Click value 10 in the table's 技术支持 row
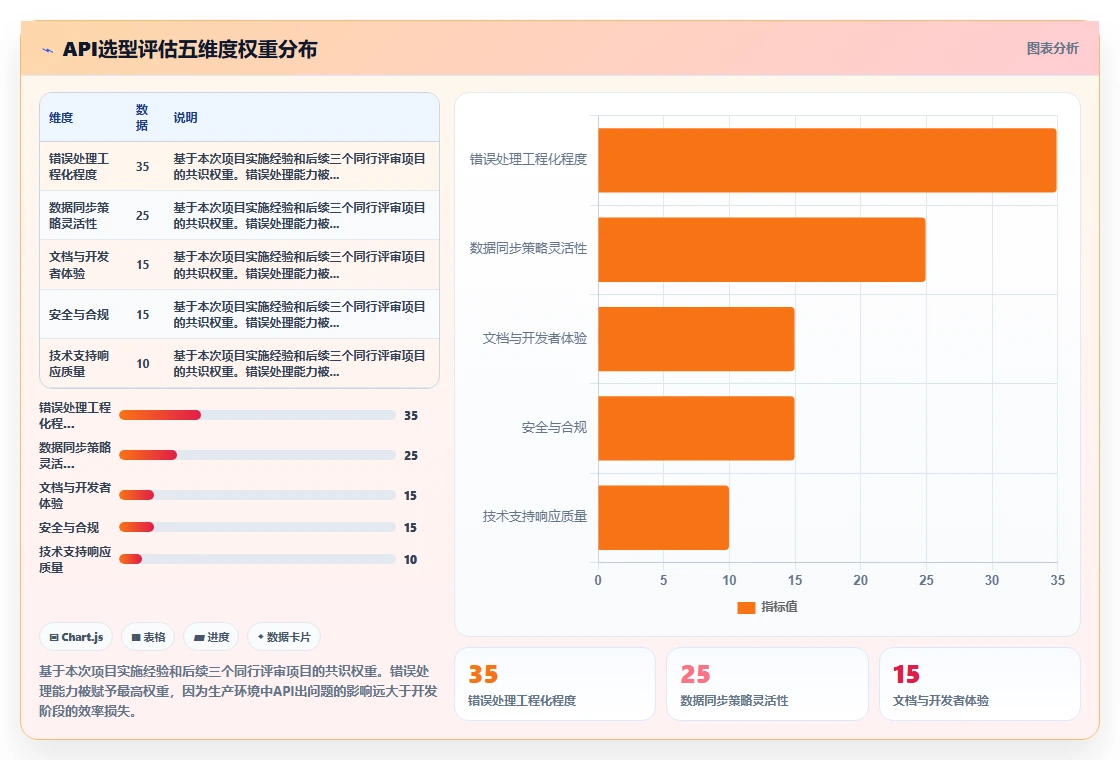 click(x=142, y=364)
